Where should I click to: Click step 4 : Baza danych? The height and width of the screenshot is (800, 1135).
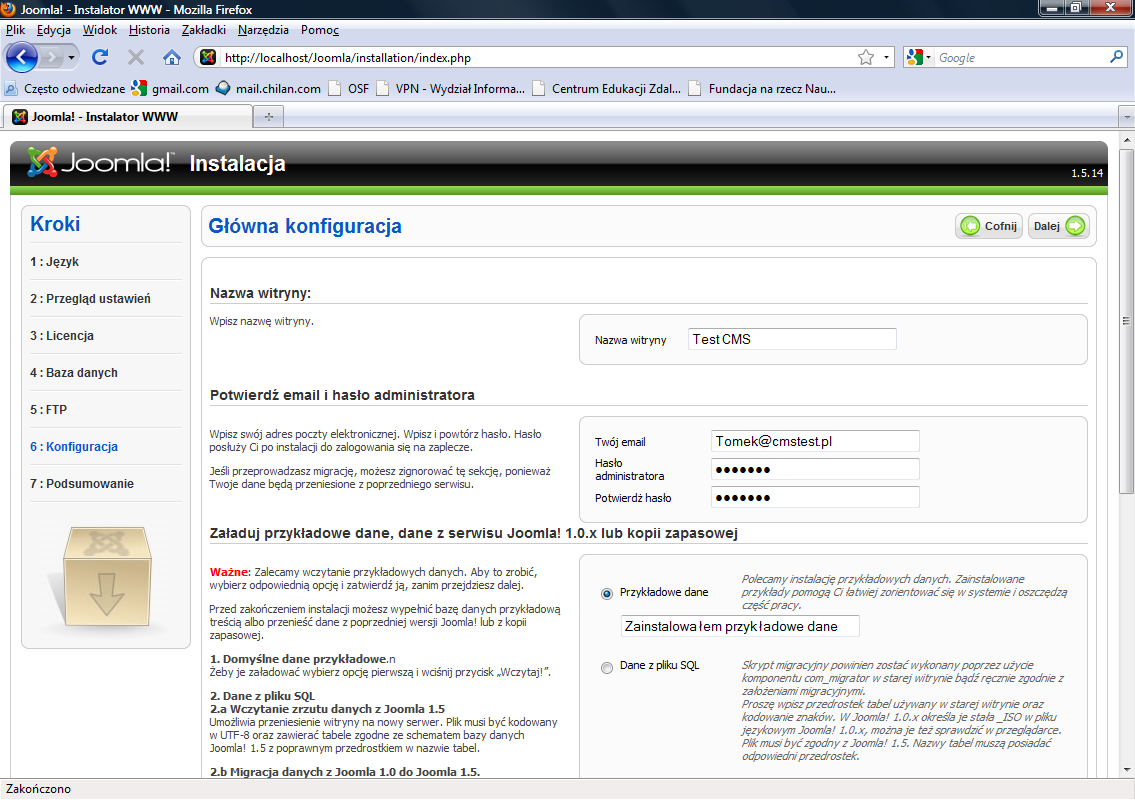pyautogui.click(x=74, y=372)
